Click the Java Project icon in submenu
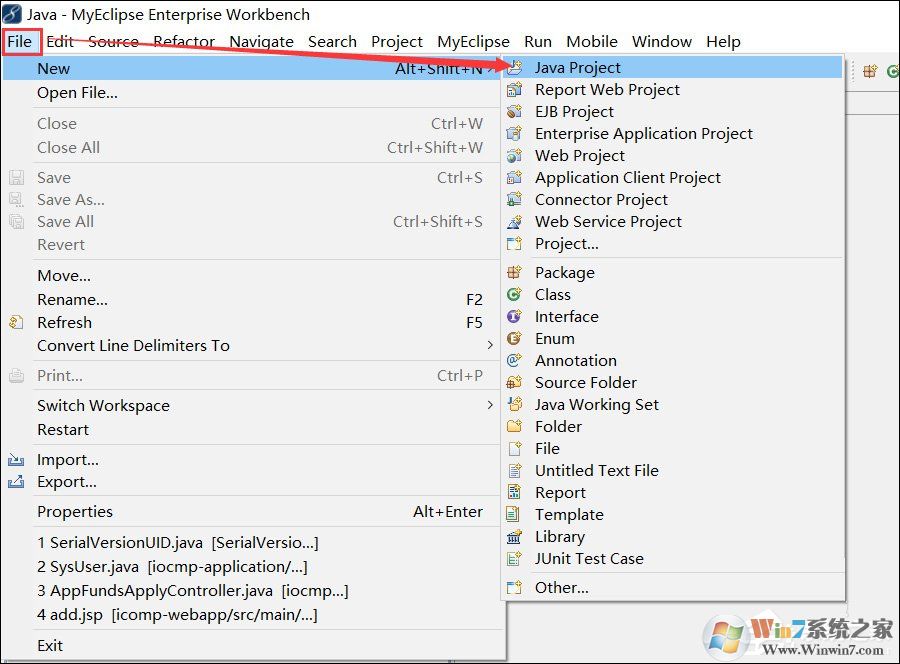Viewport: 900px width, 664px height. [515, 68]
